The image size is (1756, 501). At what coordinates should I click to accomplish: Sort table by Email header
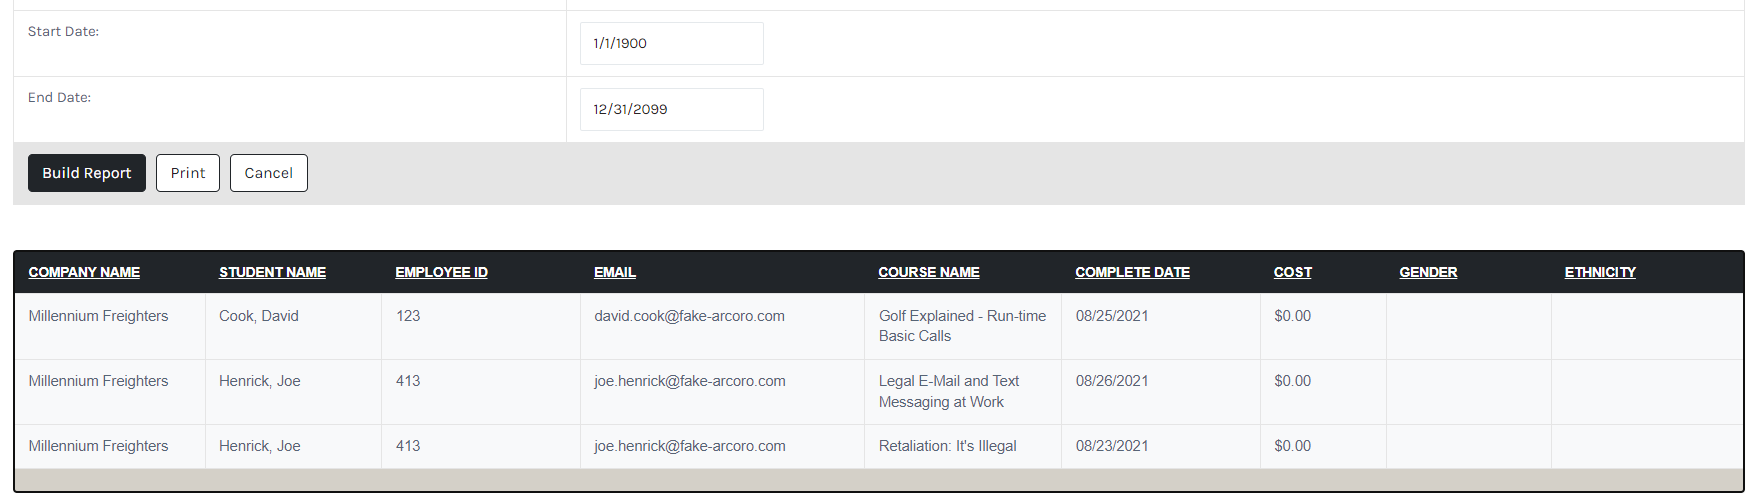pyautogui.click(x=615, y=272)
